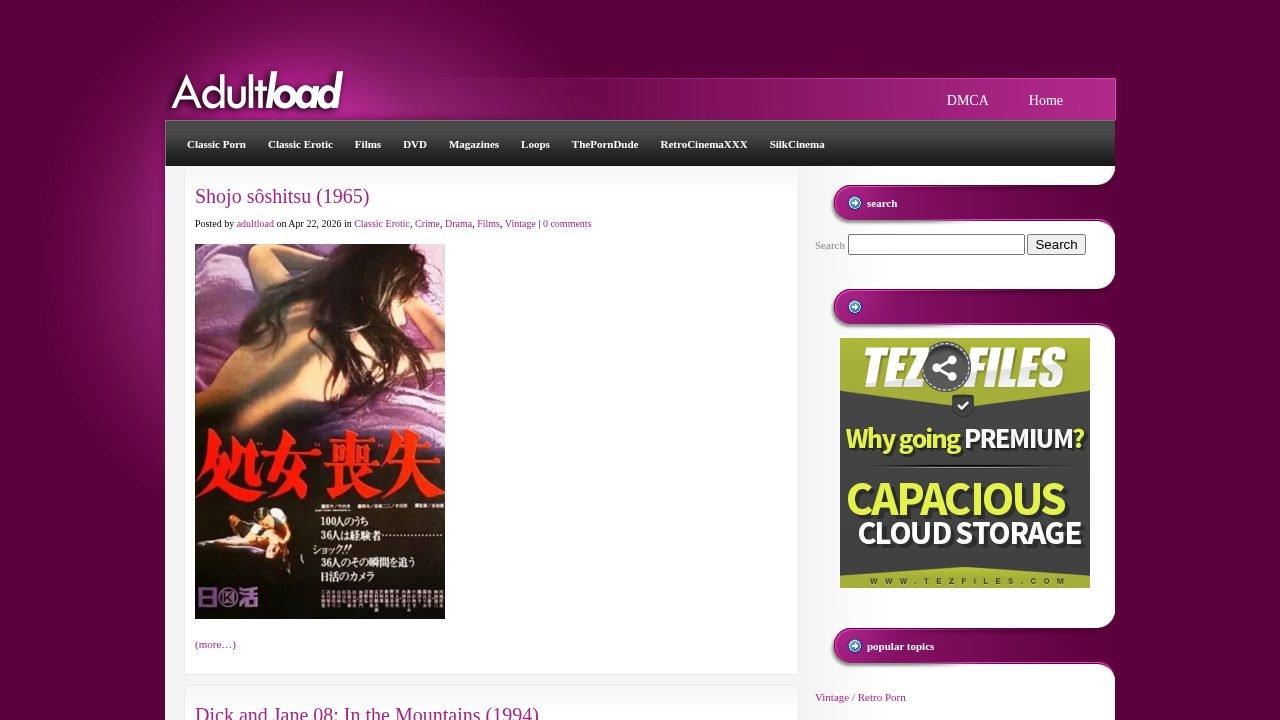Viewport: 1280px width, 720px height.
Task: Open the Classic Erotic menu item
Action: (x=300, y=144)
